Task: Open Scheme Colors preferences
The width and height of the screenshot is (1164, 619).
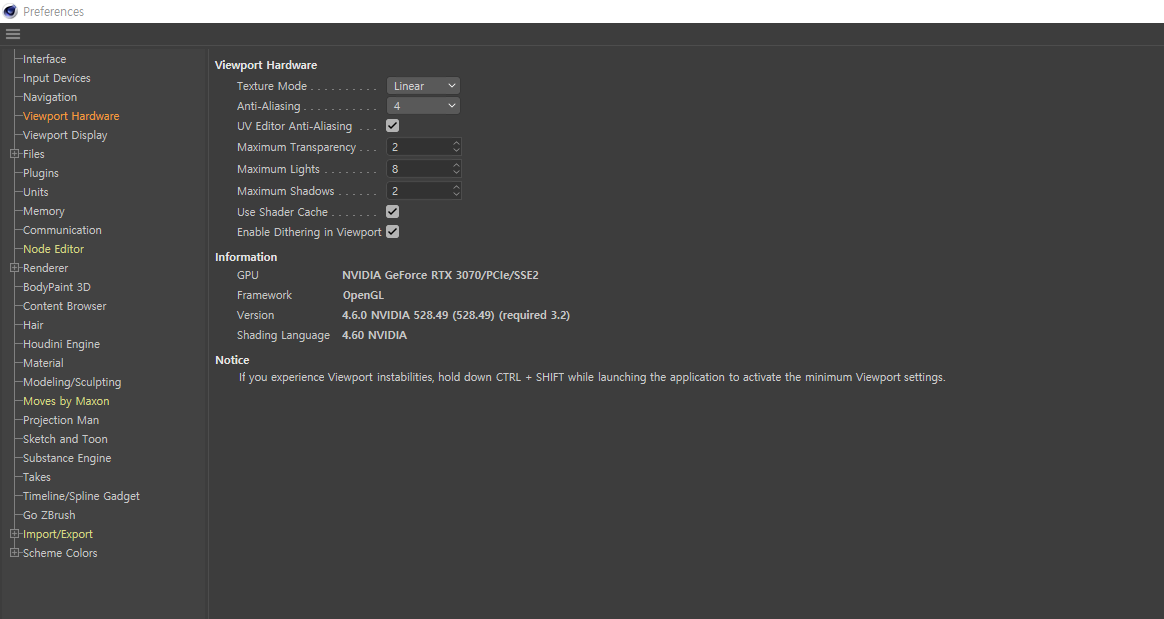Action: pos(60,553)
